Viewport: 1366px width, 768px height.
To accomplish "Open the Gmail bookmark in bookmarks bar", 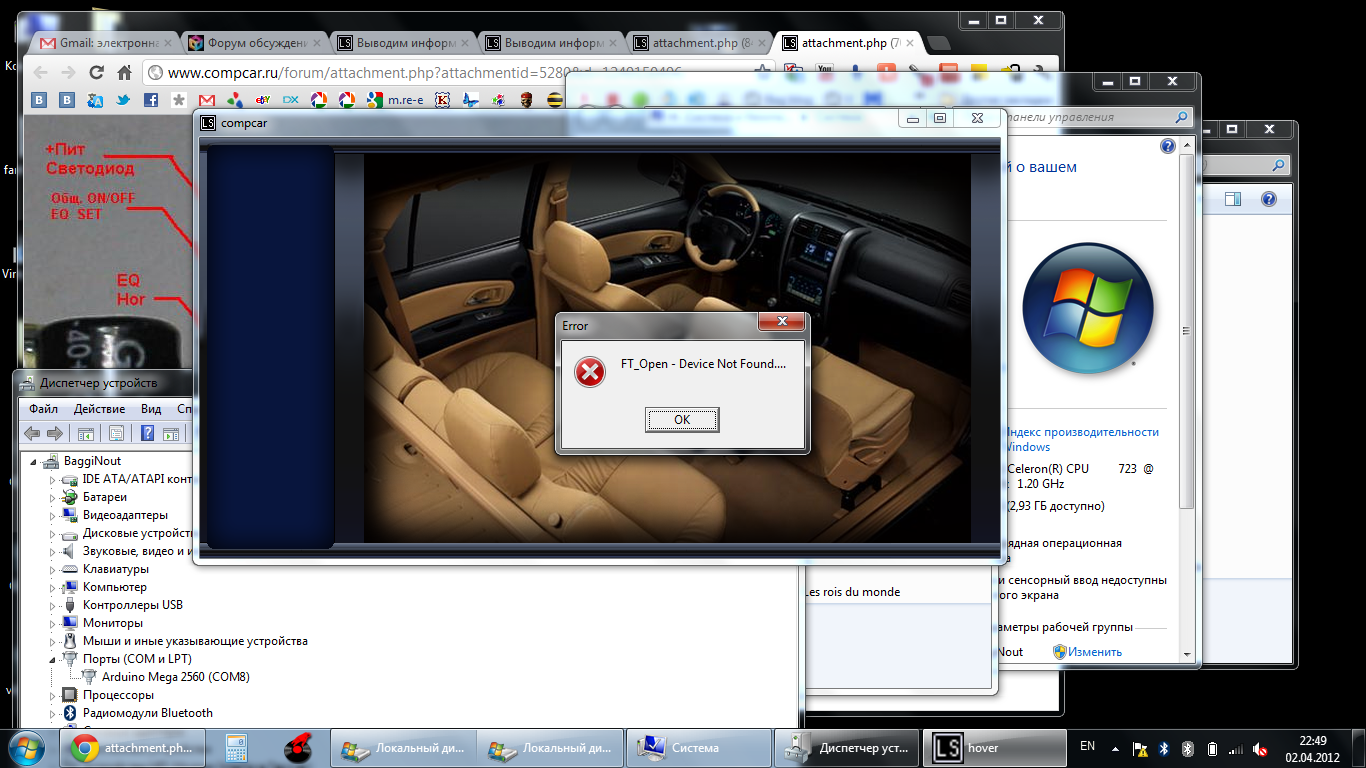I will [x=207, y=100].
